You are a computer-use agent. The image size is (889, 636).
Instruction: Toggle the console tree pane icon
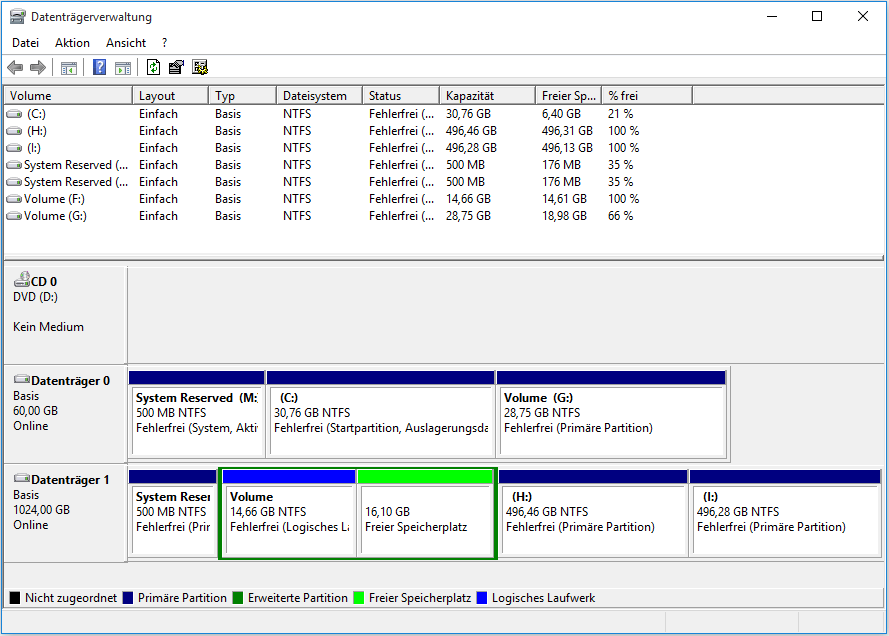67,67
